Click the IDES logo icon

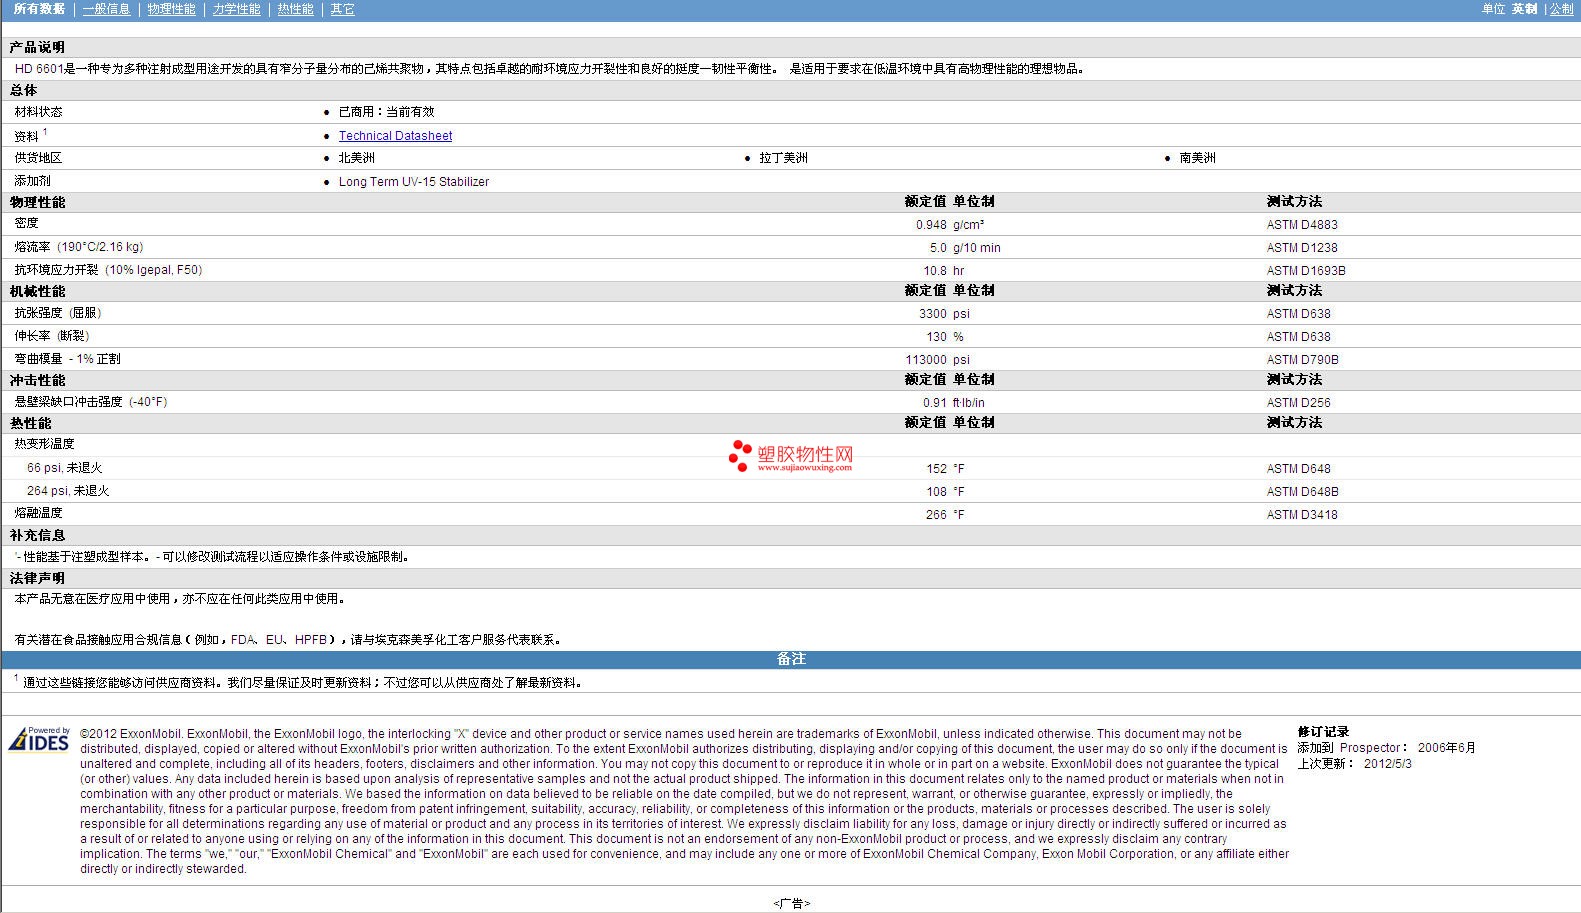tap(39, 739)
